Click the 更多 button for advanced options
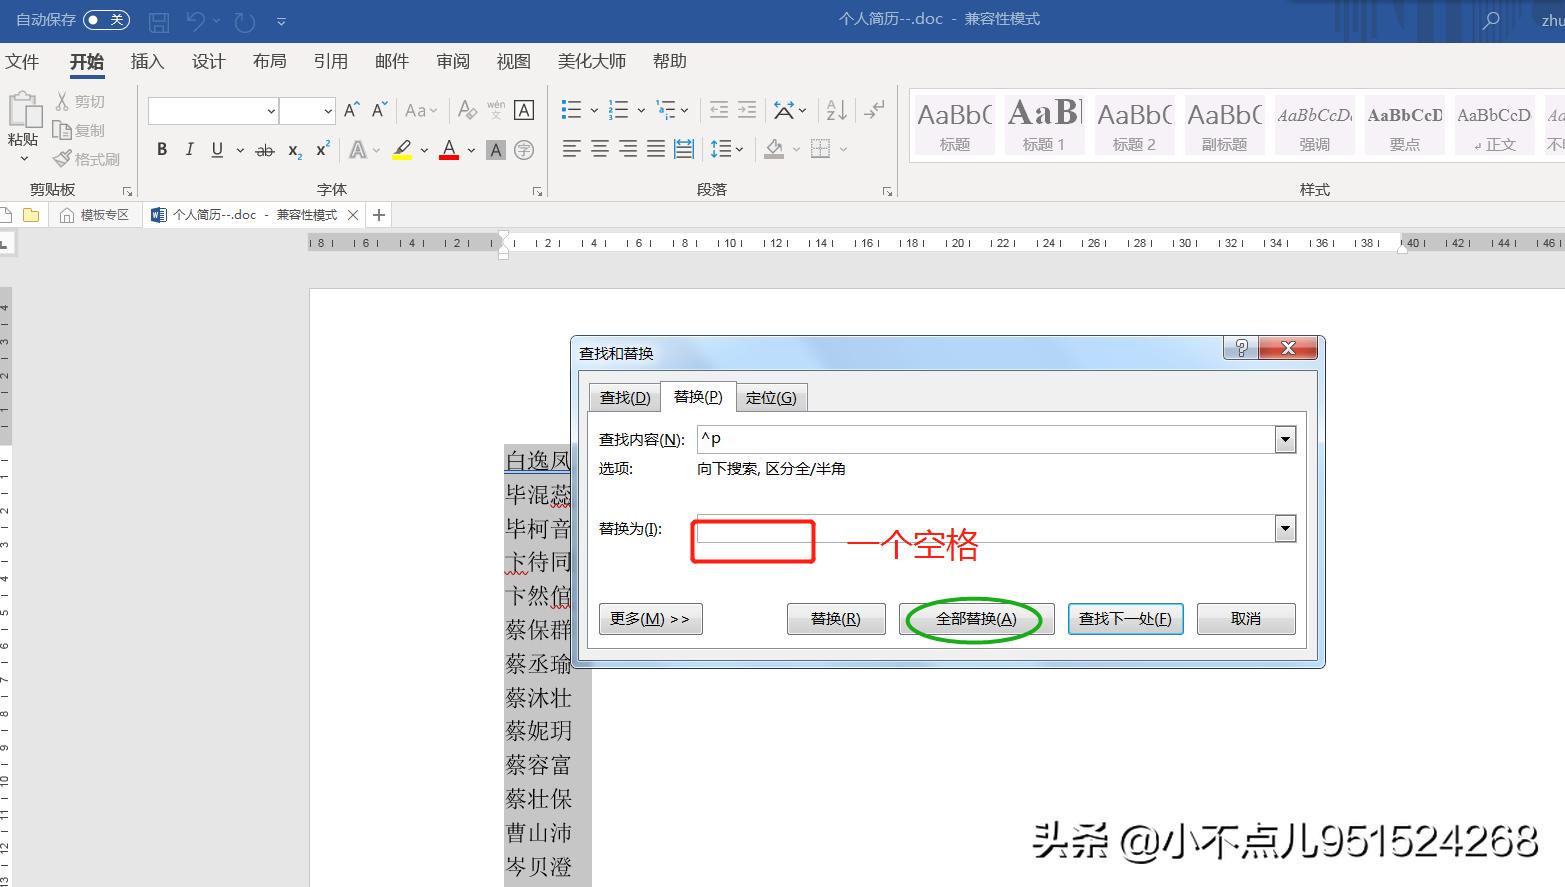This screenshot has height=887, width=1565. (x=650, y=619)
